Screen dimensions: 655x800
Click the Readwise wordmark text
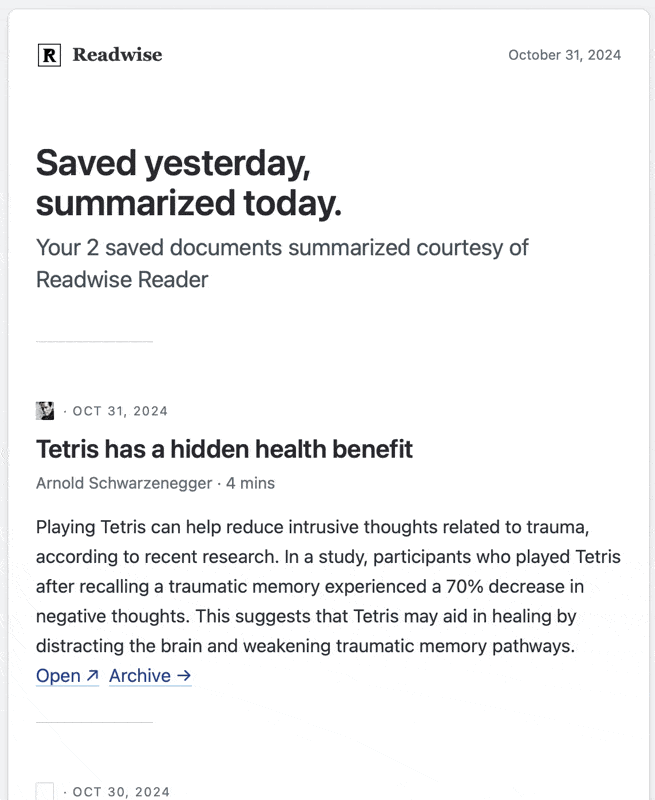point(117,55)
